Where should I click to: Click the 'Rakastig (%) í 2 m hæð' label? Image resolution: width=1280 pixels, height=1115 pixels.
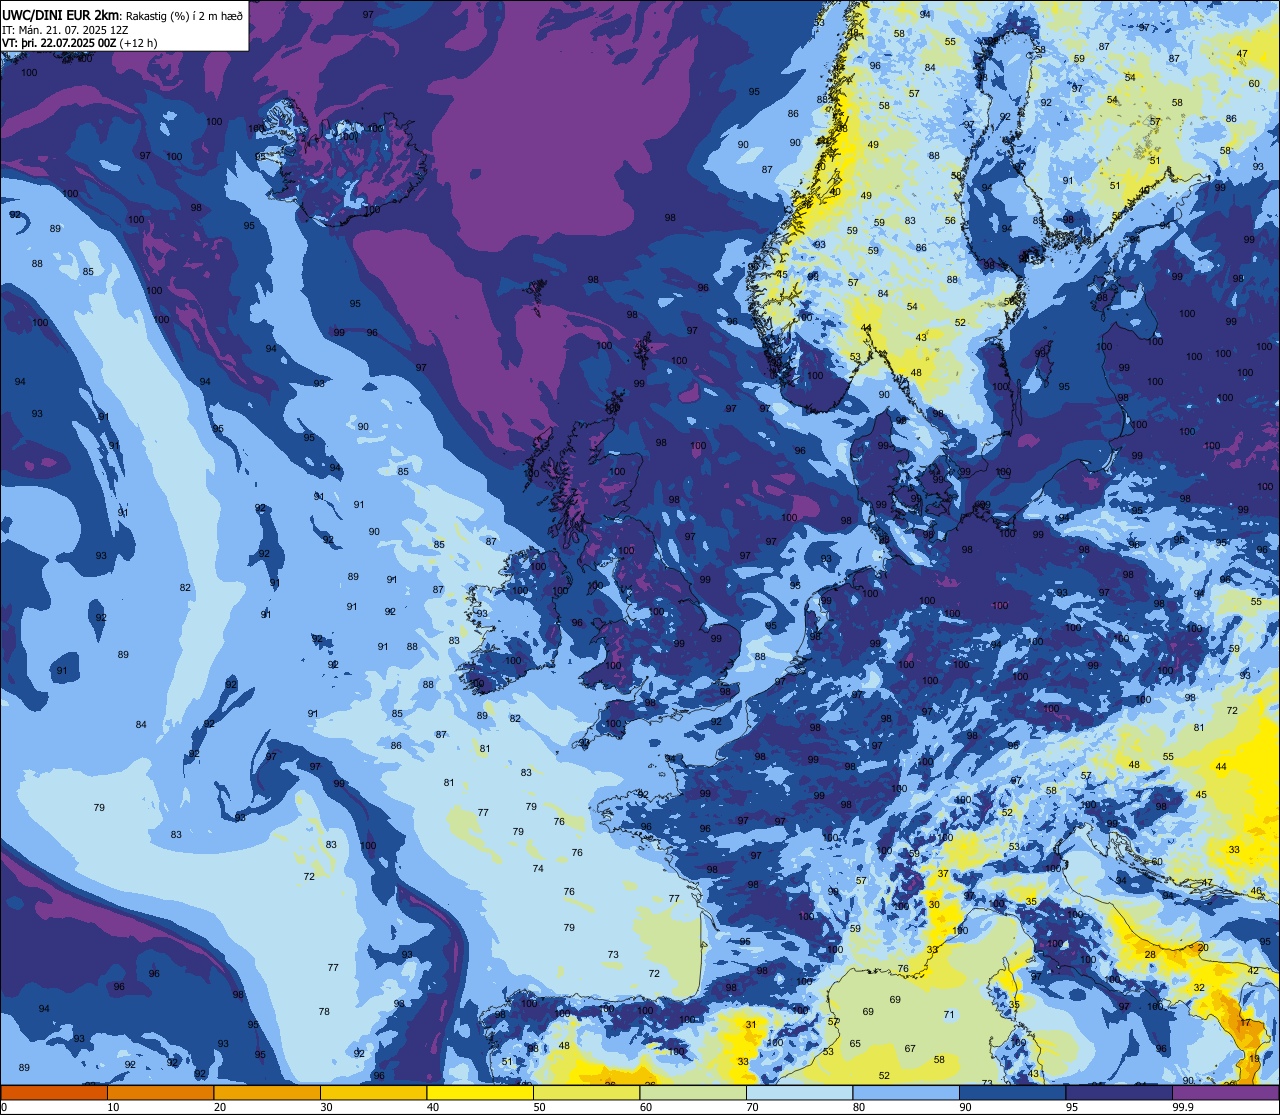click(184, 15)
